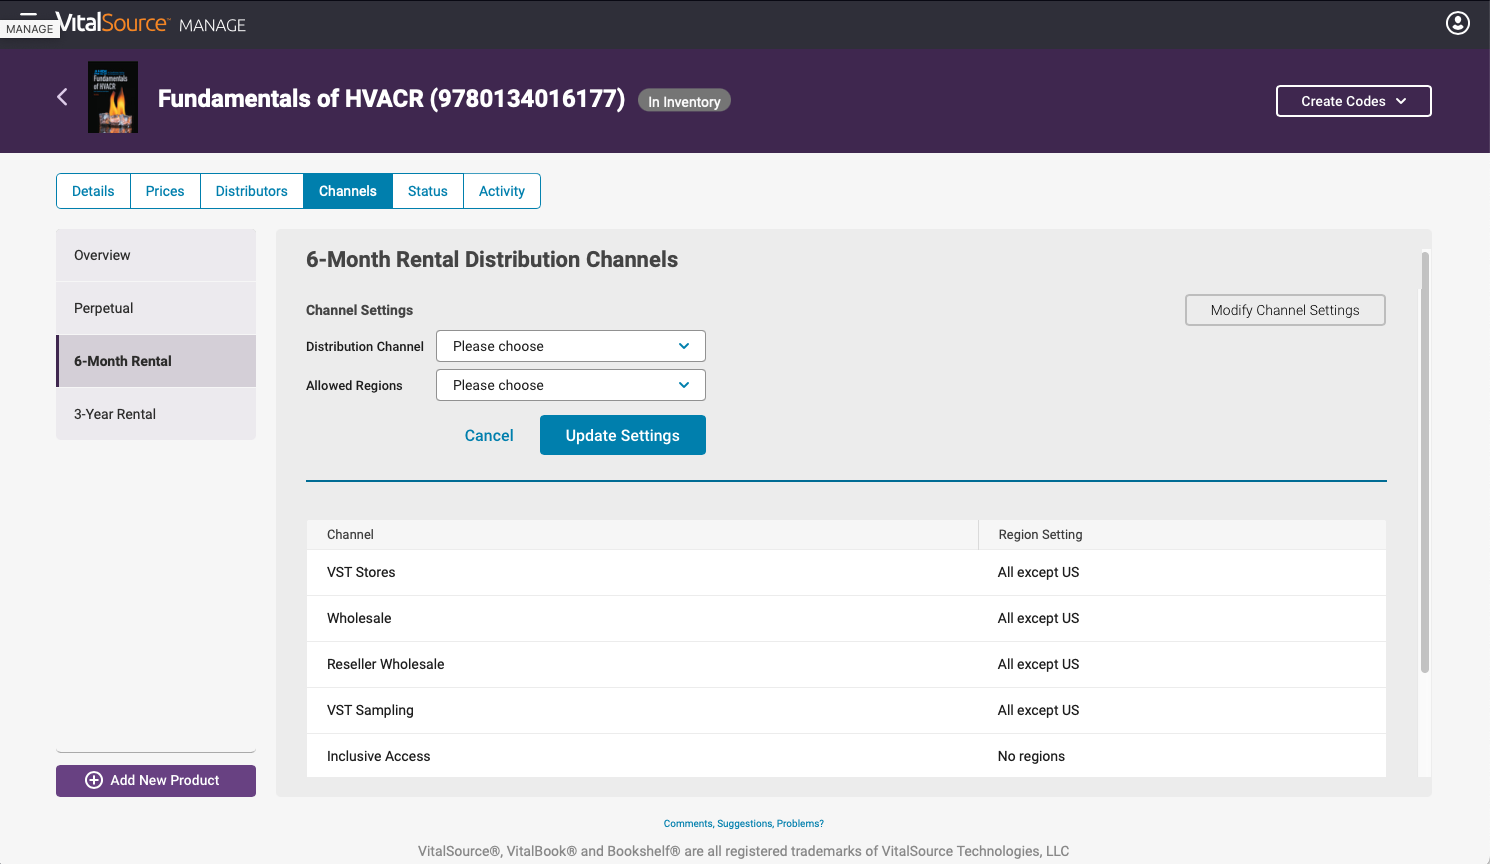Select Perpetual in the side menu
The image size is (1490, 864).
point(156,308)
